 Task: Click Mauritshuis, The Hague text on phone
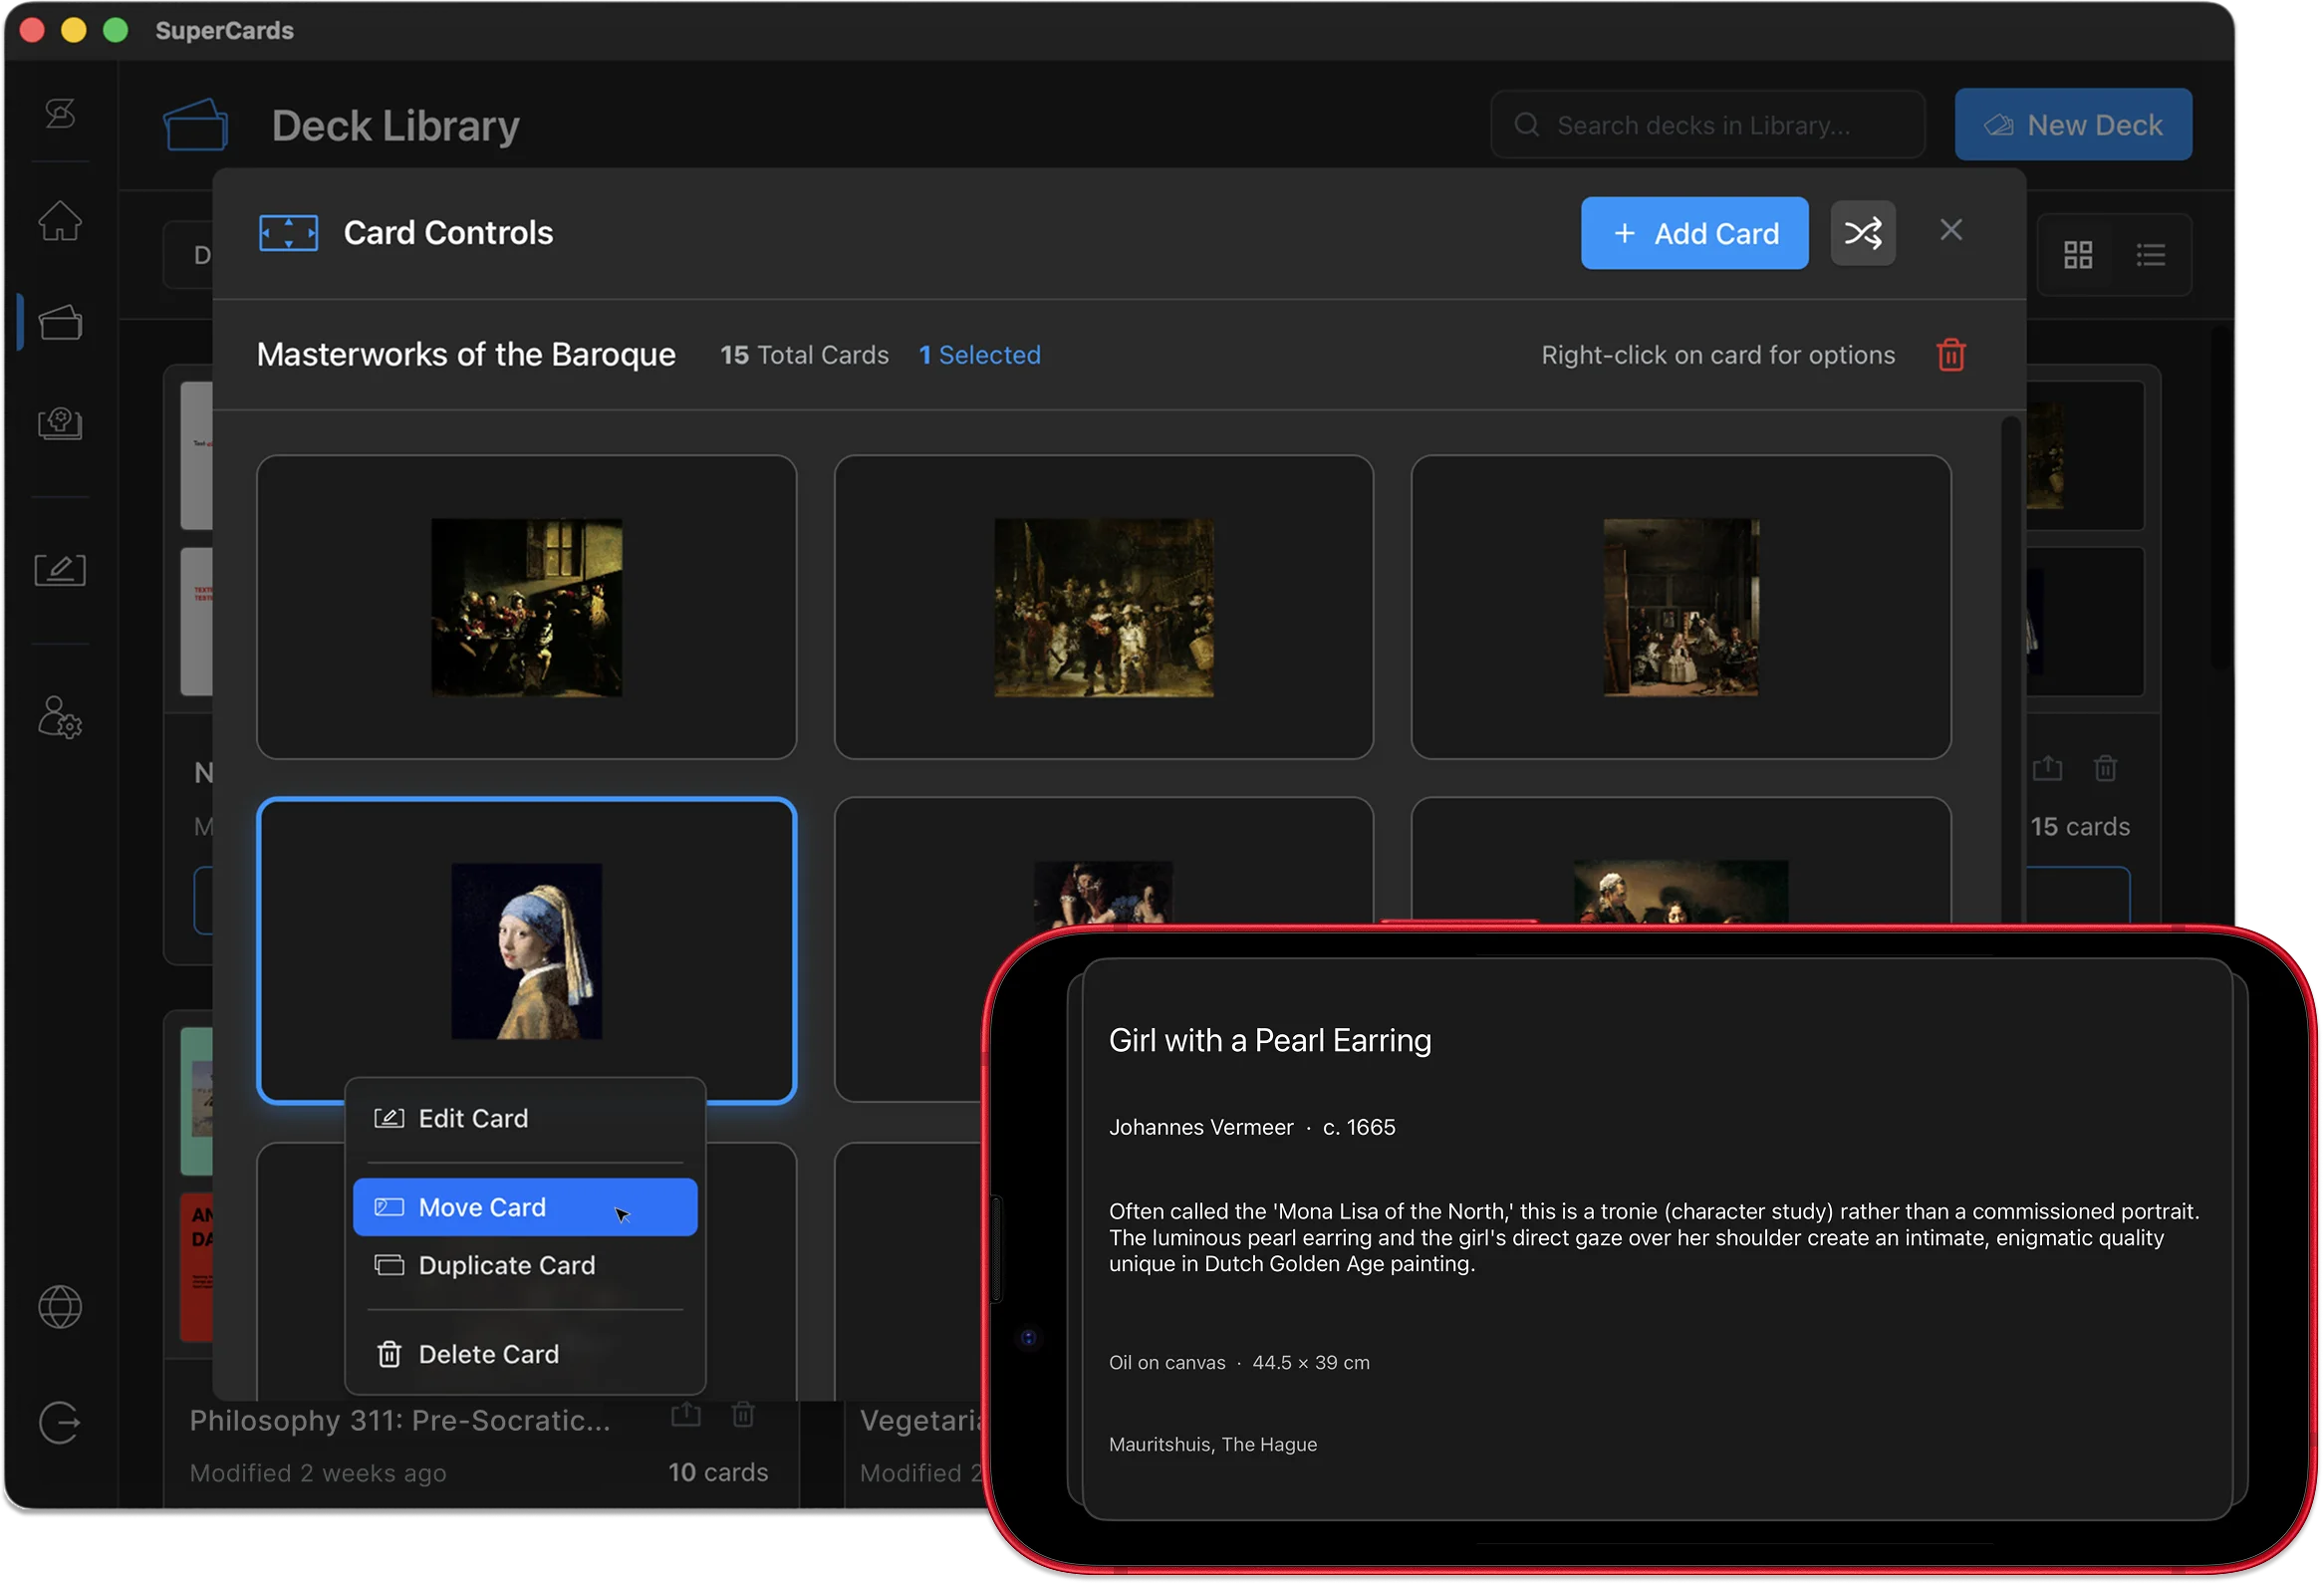(1214, 1446)
